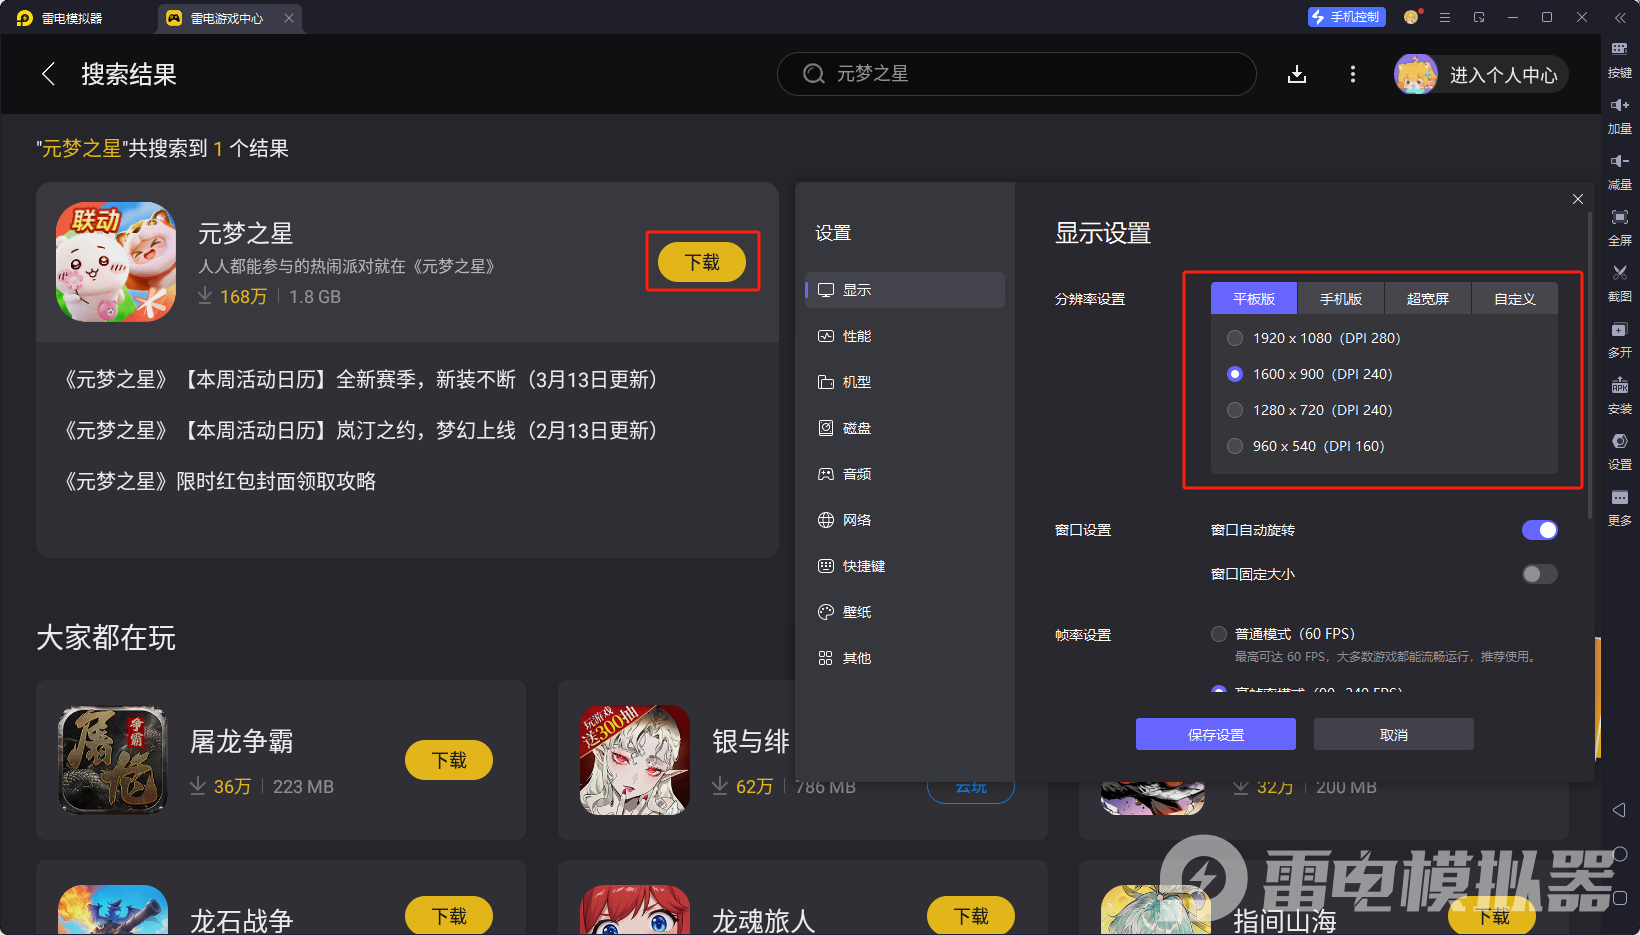Enter fullscreen via the 全屏 icon
Viewport: 1640px width, 935px height.
click(1620, 227)
